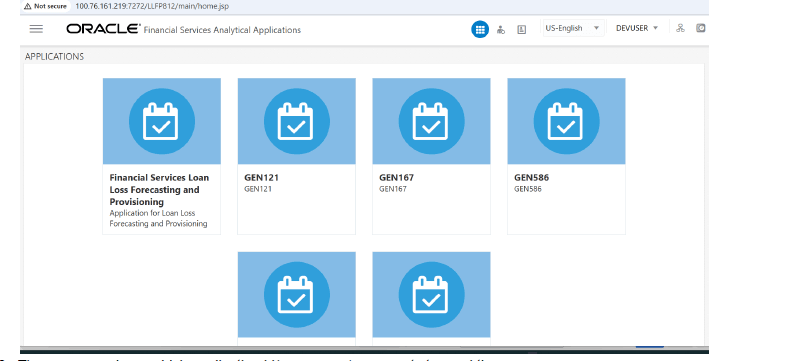Click the object hierarchy icon in header
The width and height of the screenshot is (797, 361).
click(x=680, y=28)
